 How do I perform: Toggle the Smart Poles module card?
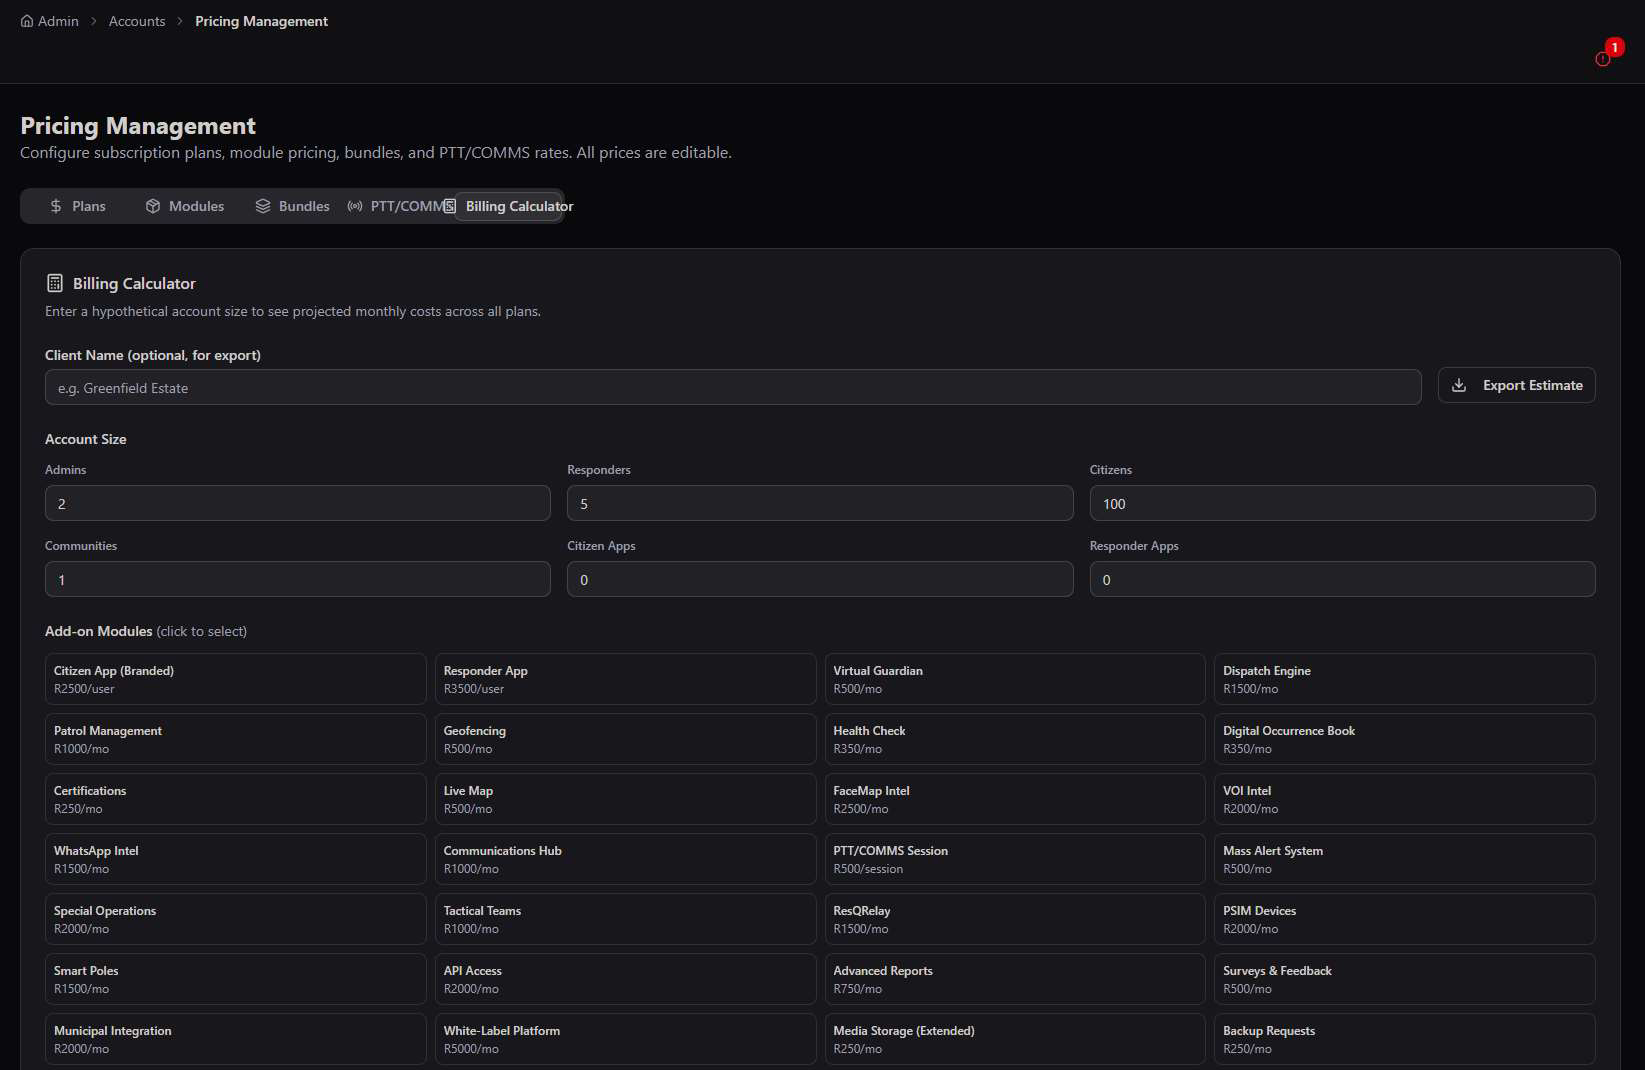pyautogui.click(x=236, y=979)
